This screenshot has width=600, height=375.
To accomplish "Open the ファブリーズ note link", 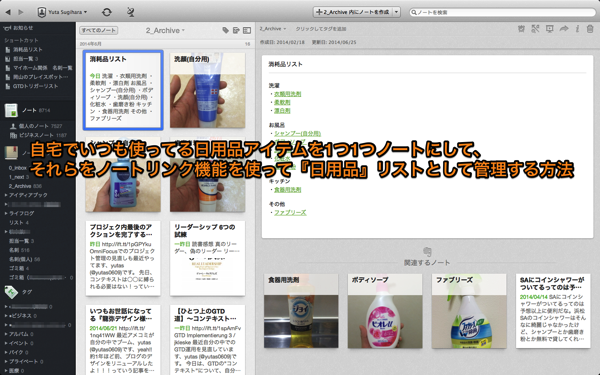I will (x=290, y=212).
